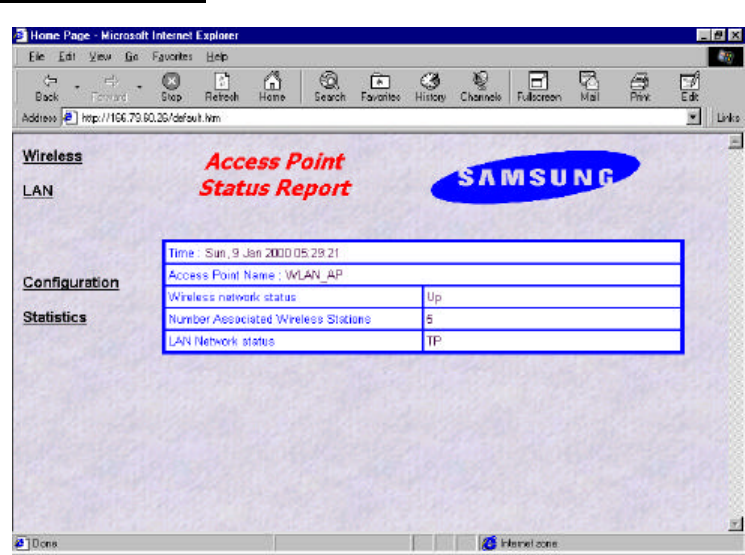Click the scrollbar down arrow
This screenshot has height=555, width=745.
[x=735, y=524]
